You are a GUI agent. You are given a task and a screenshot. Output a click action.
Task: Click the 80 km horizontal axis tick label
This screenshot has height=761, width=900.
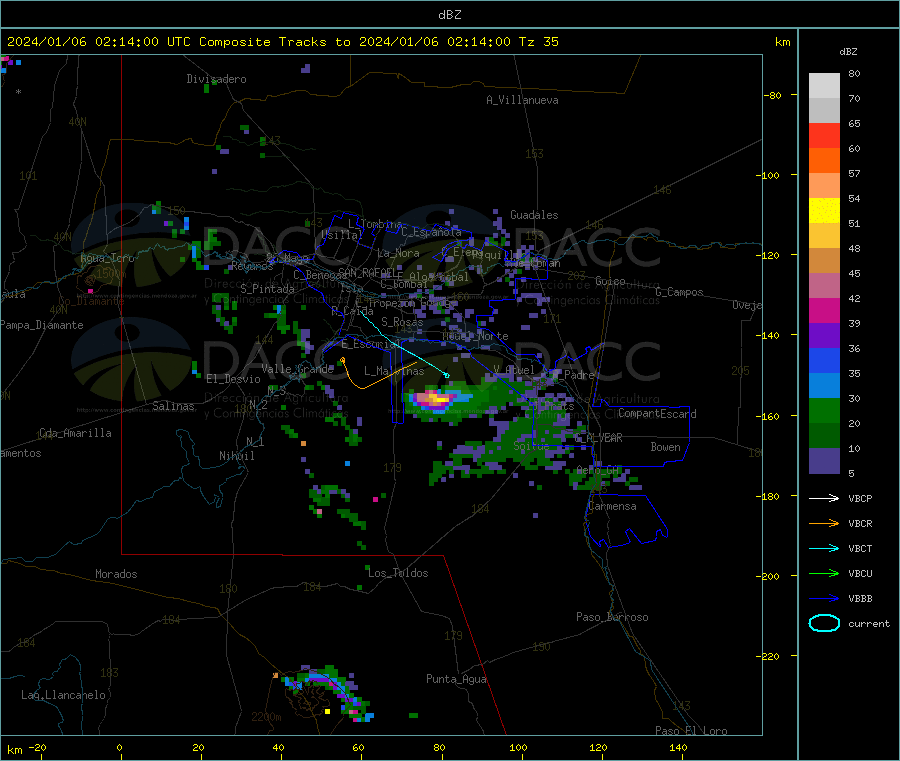coord(440,748)
